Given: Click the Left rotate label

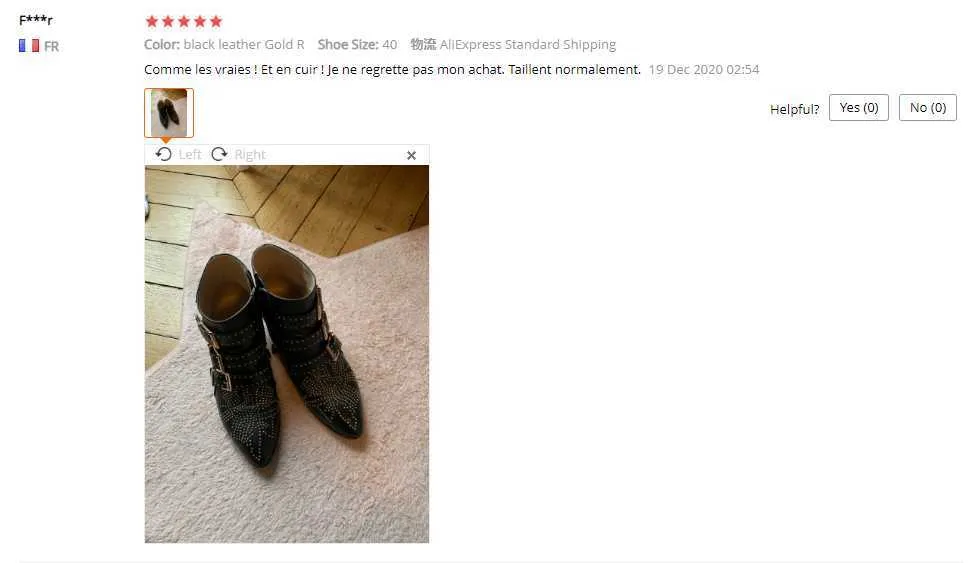Looking at the screenshot, I should [190, 154].
